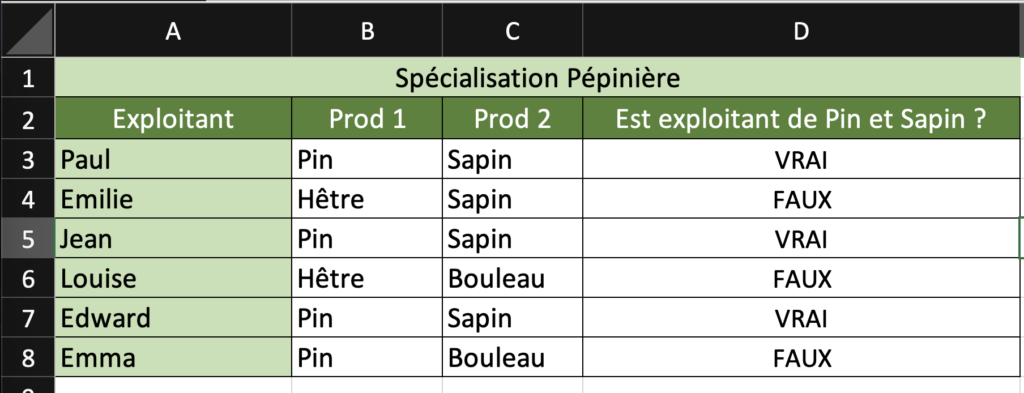Click Emma's Bouleau cell
Image resolution: width=1024 pixels, height=393 pixels.
tap(513, 358)
